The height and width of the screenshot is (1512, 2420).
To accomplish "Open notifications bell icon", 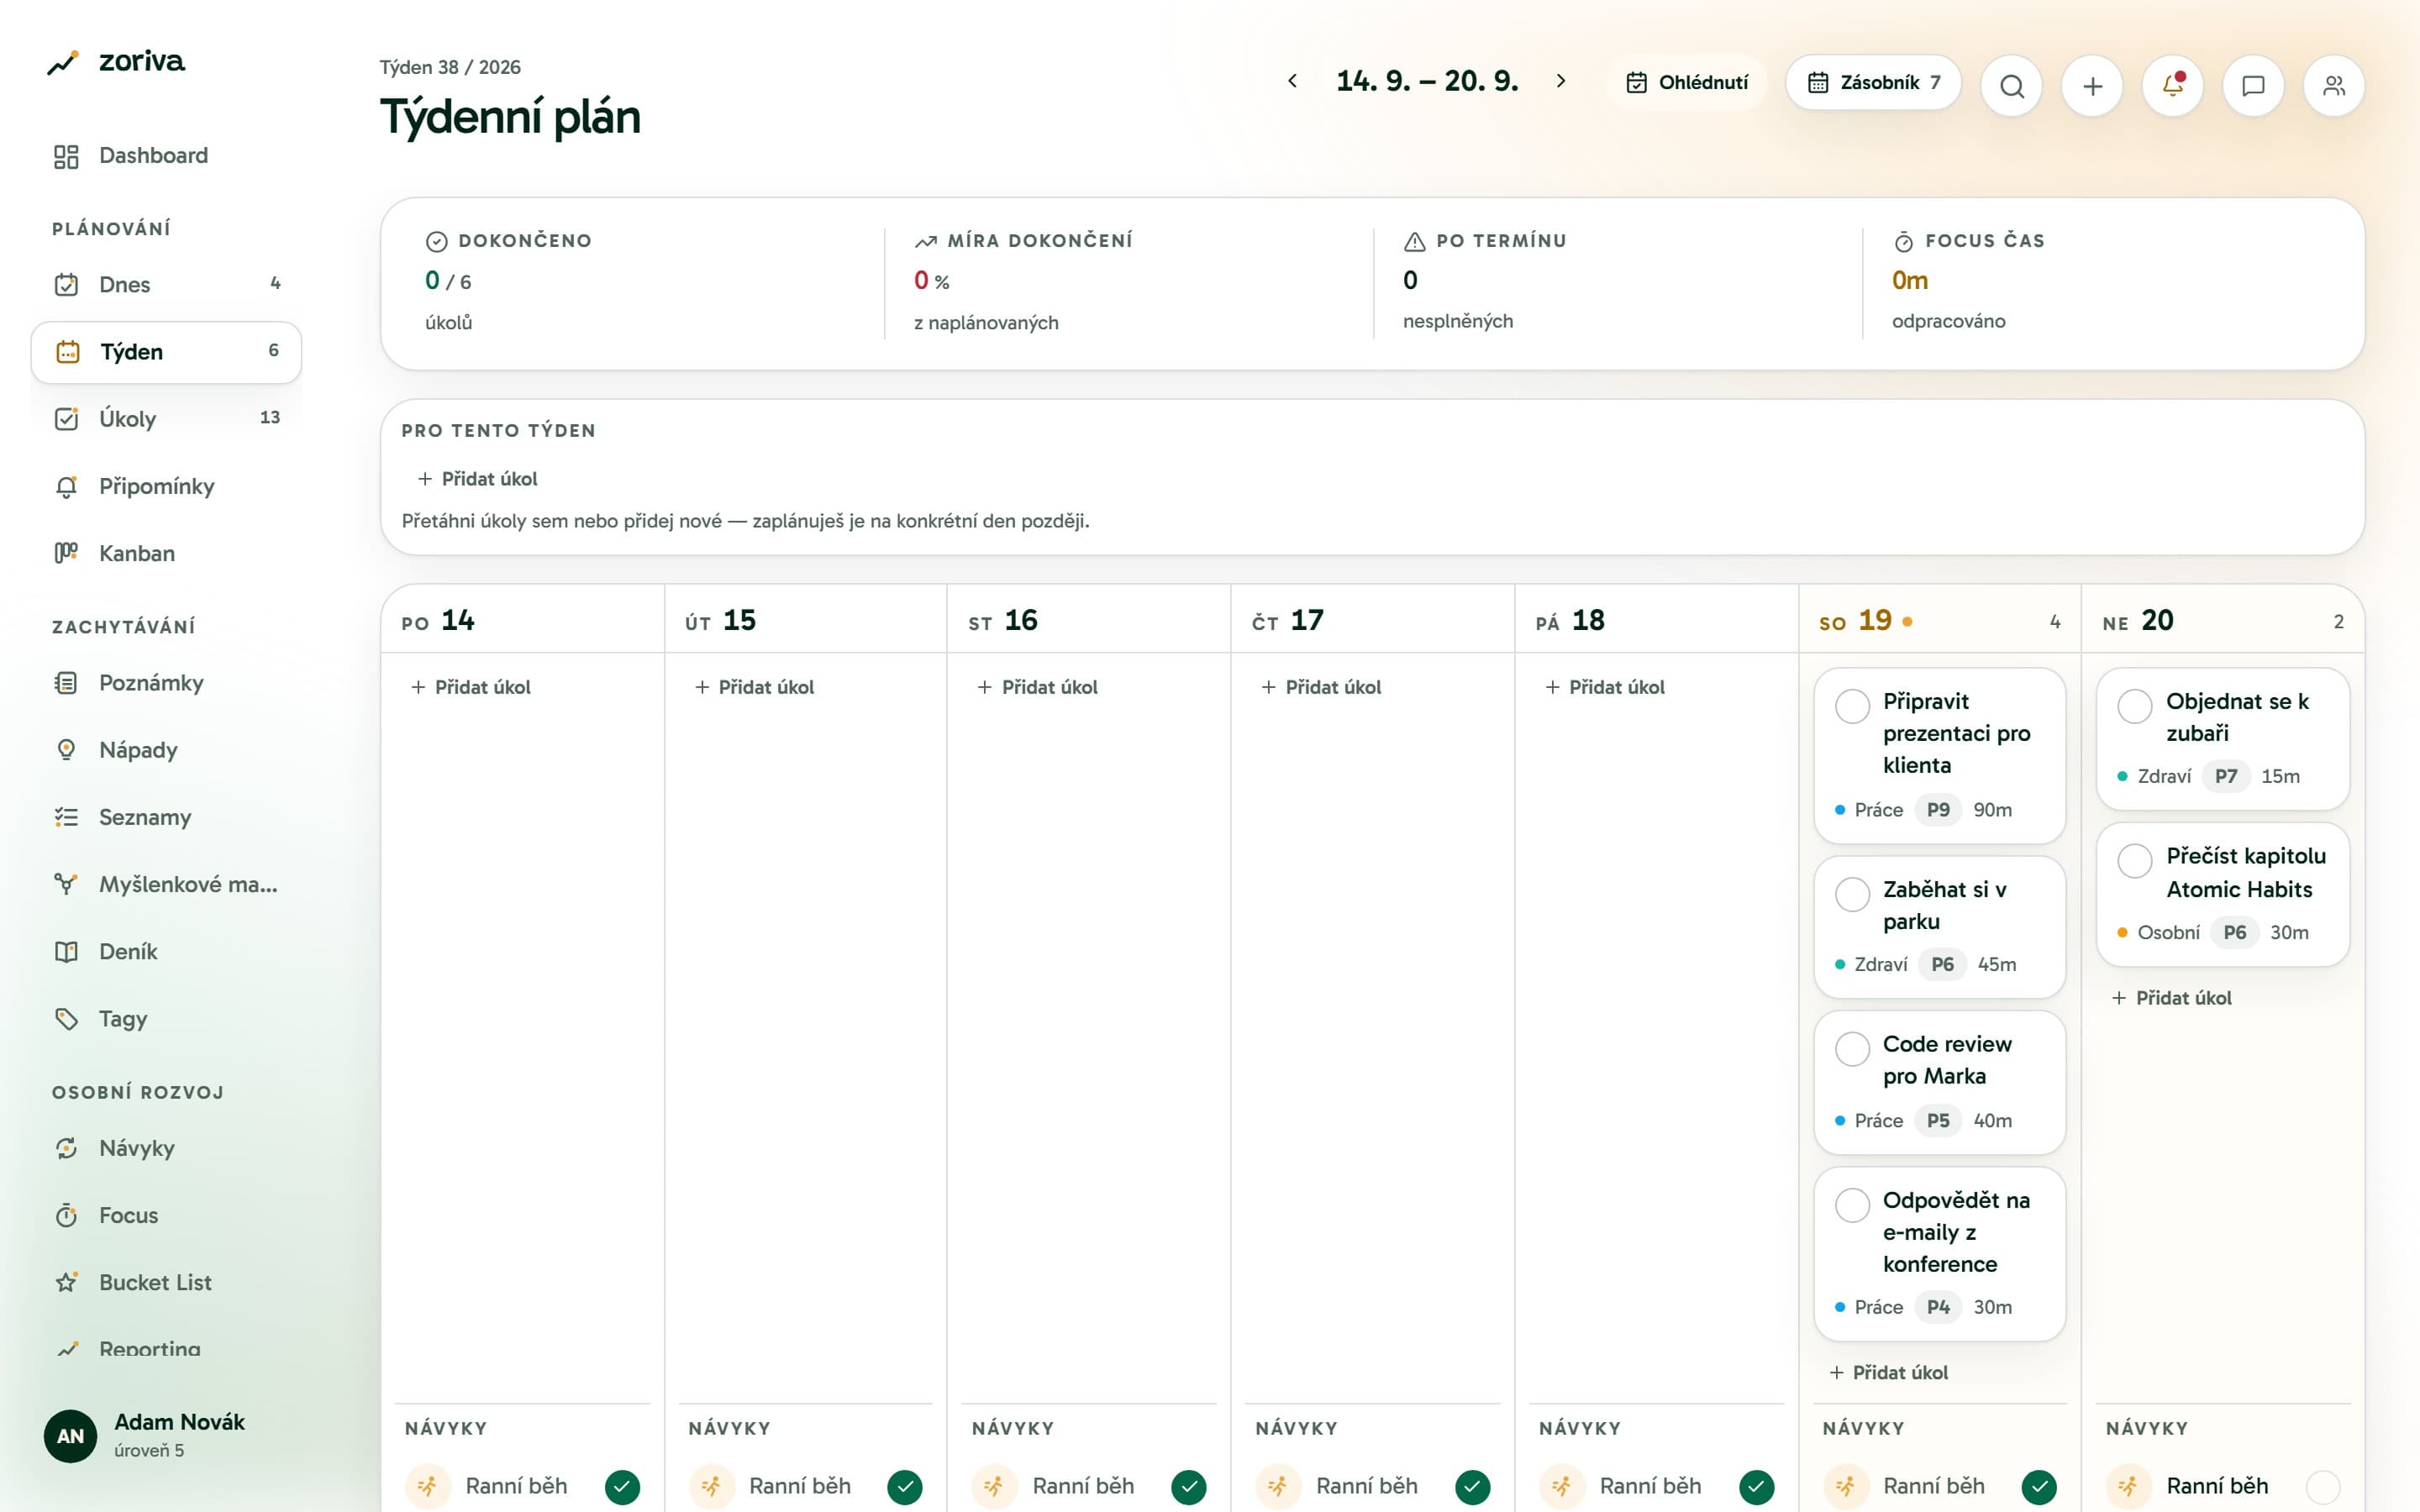I will click(2172, 86).
